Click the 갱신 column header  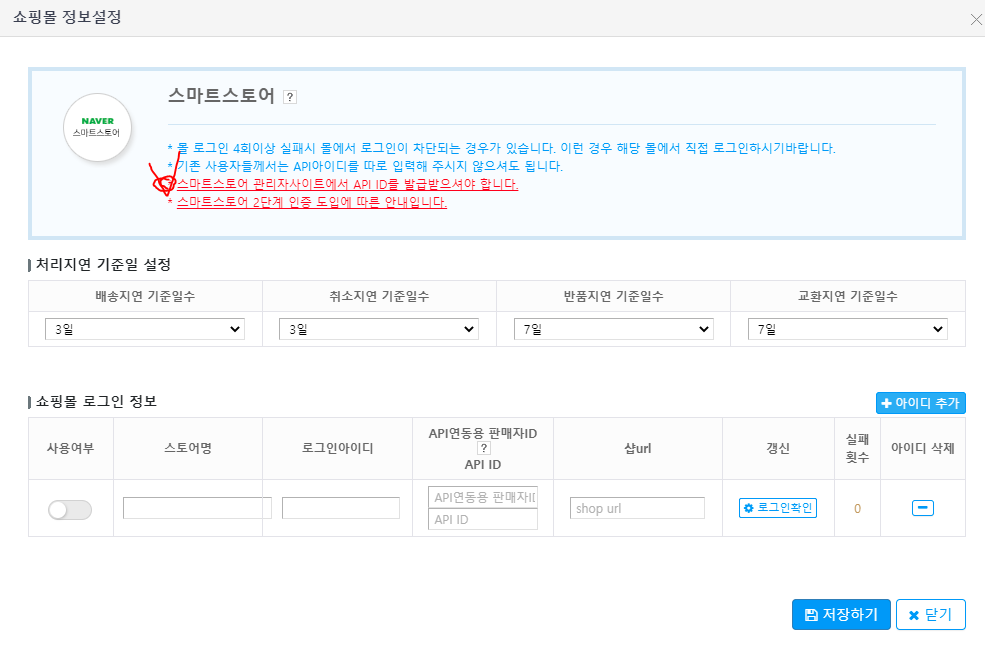pyautogui.click(x=778, y=448)
